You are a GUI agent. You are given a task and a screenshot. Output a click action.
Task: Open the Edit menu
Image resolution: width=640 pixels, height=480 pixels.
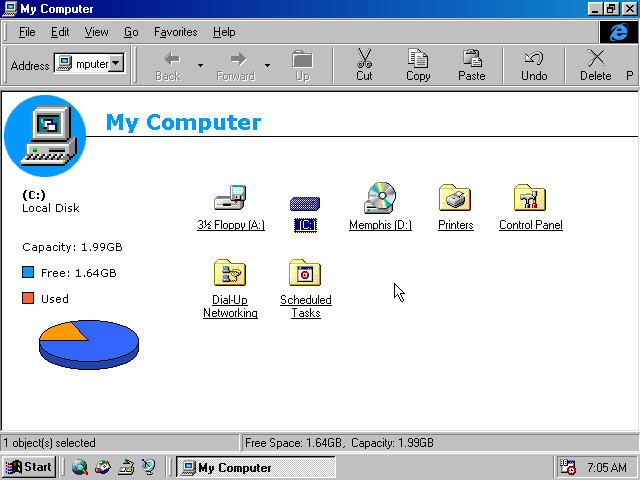coord(60,32)
